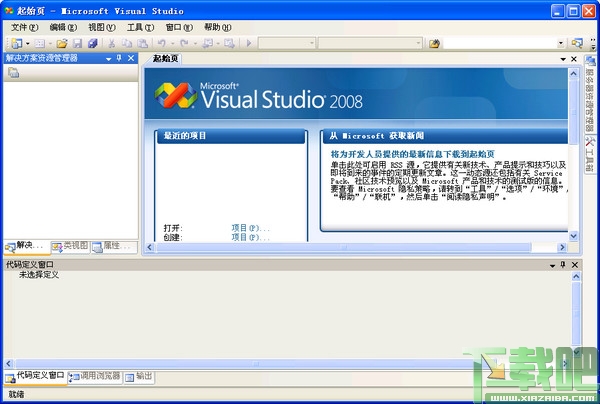Click the Solution Explorer properties icon
The width and height of the screenshot is (600, 404).
tap(13, 72)
